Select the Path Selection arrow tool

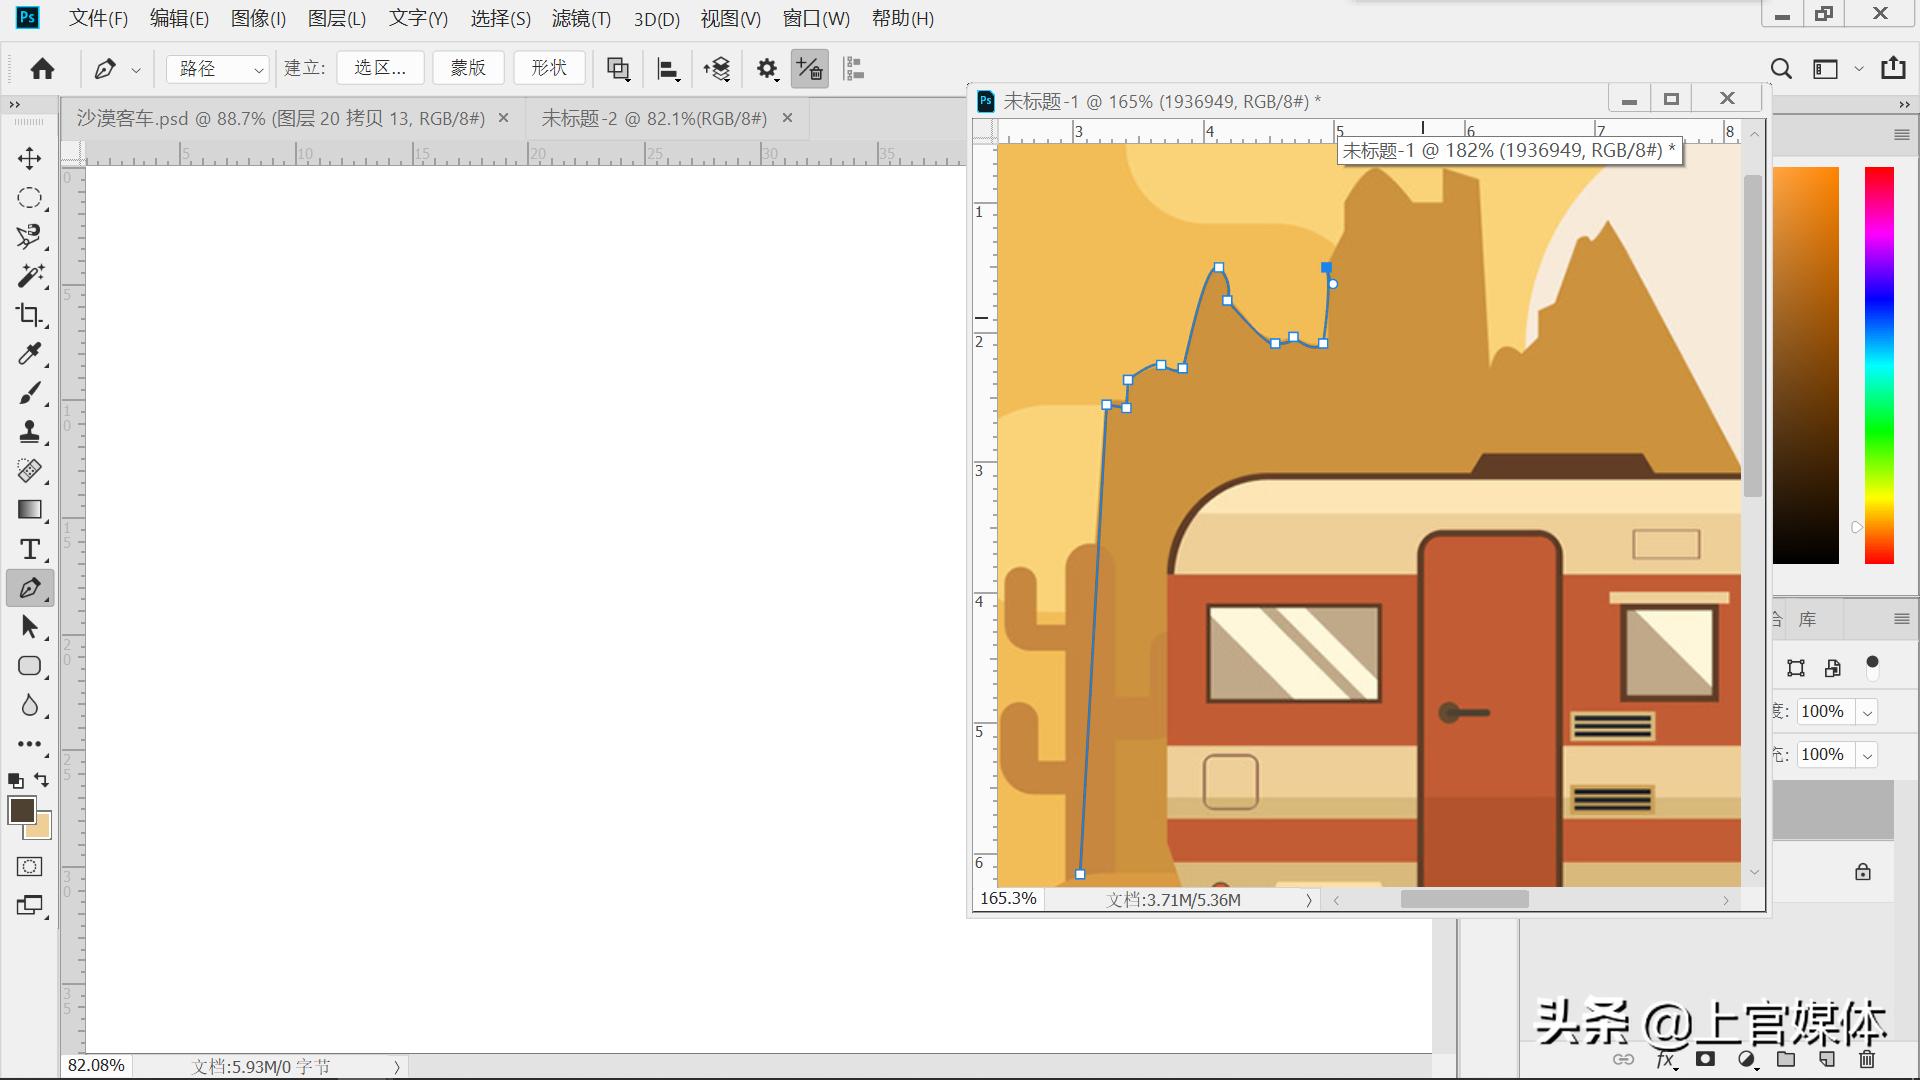pos(30,627)
